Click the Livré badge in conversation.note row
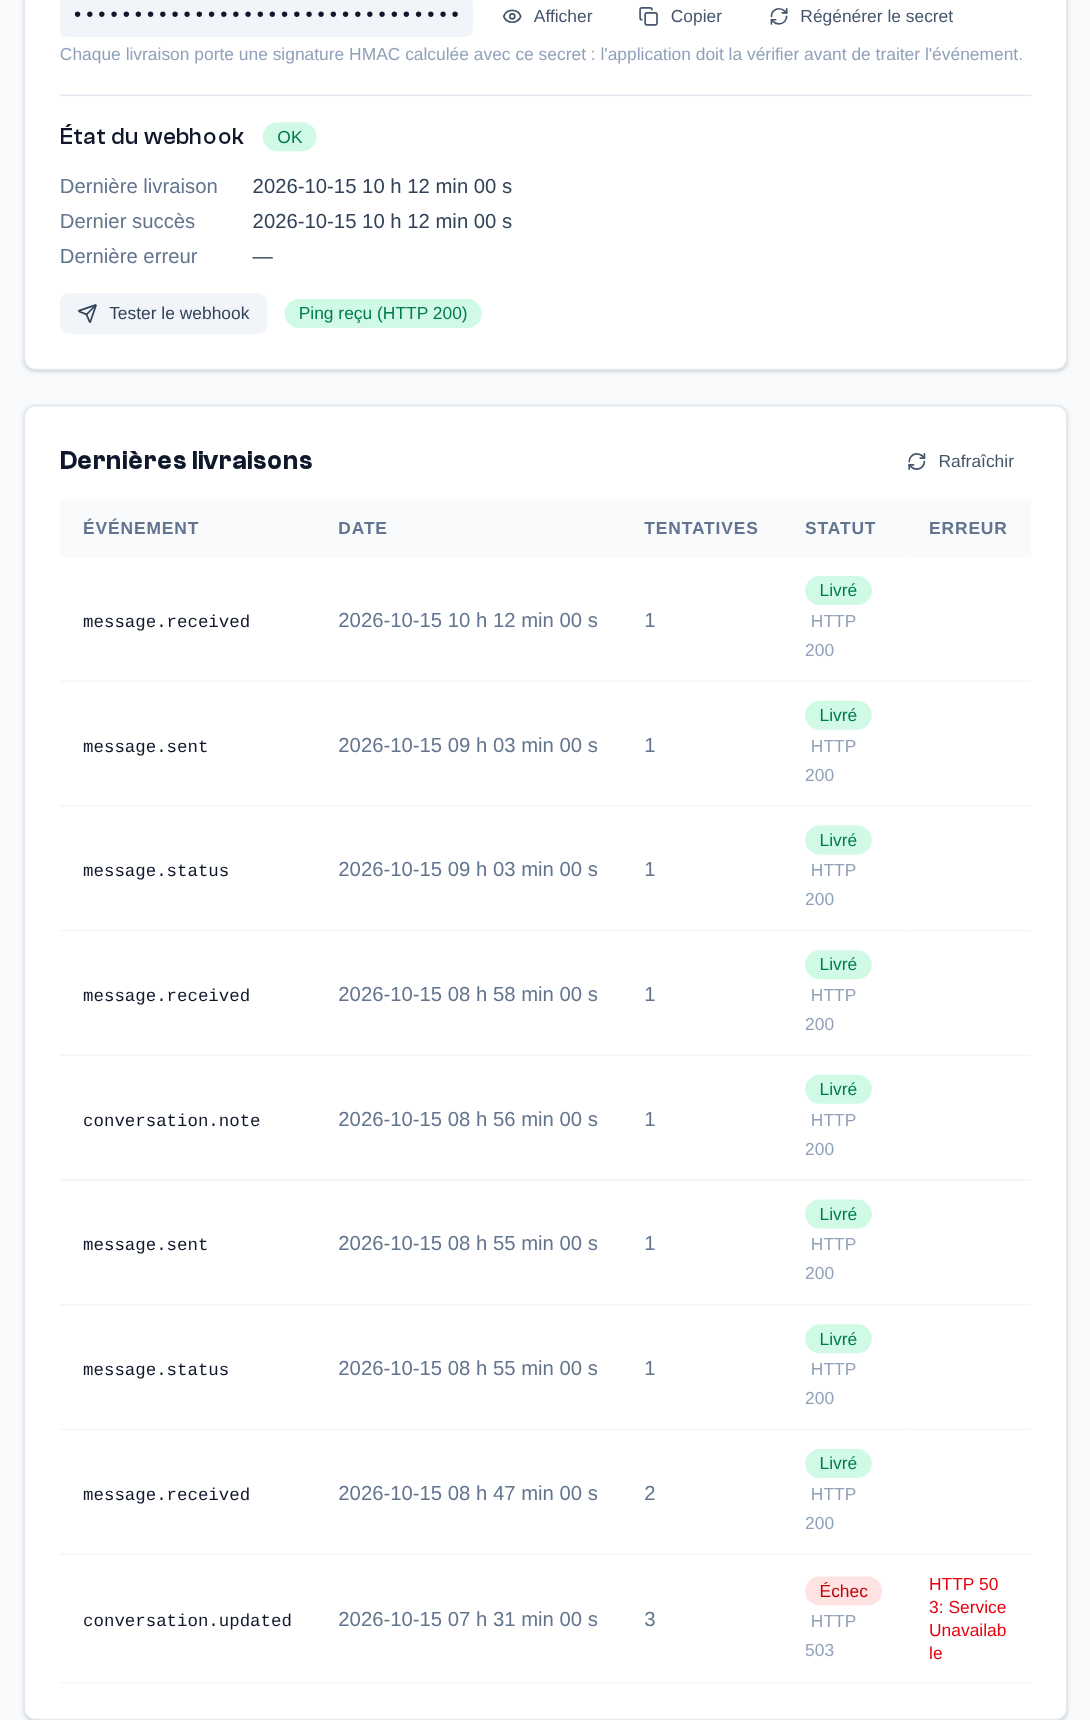The image size is (1090, 1720). click(838, 1089)
